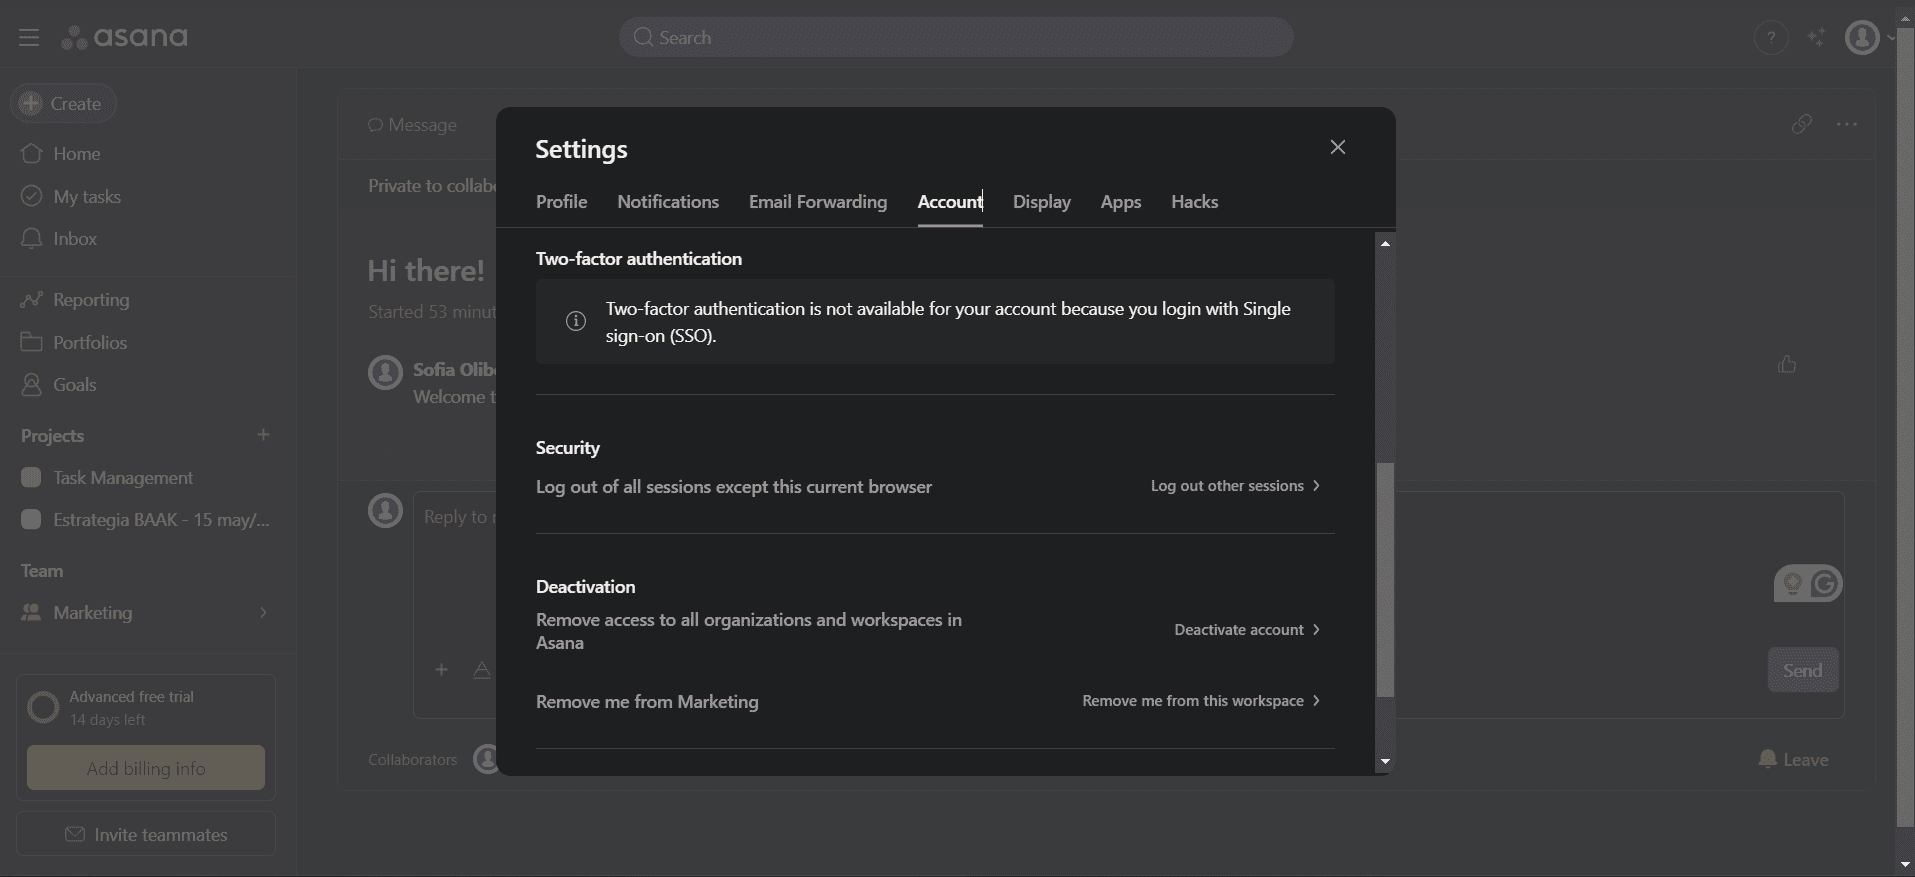Click the Team section header
The height and width of the screenshot is (877, 1915).
(42, 571)
